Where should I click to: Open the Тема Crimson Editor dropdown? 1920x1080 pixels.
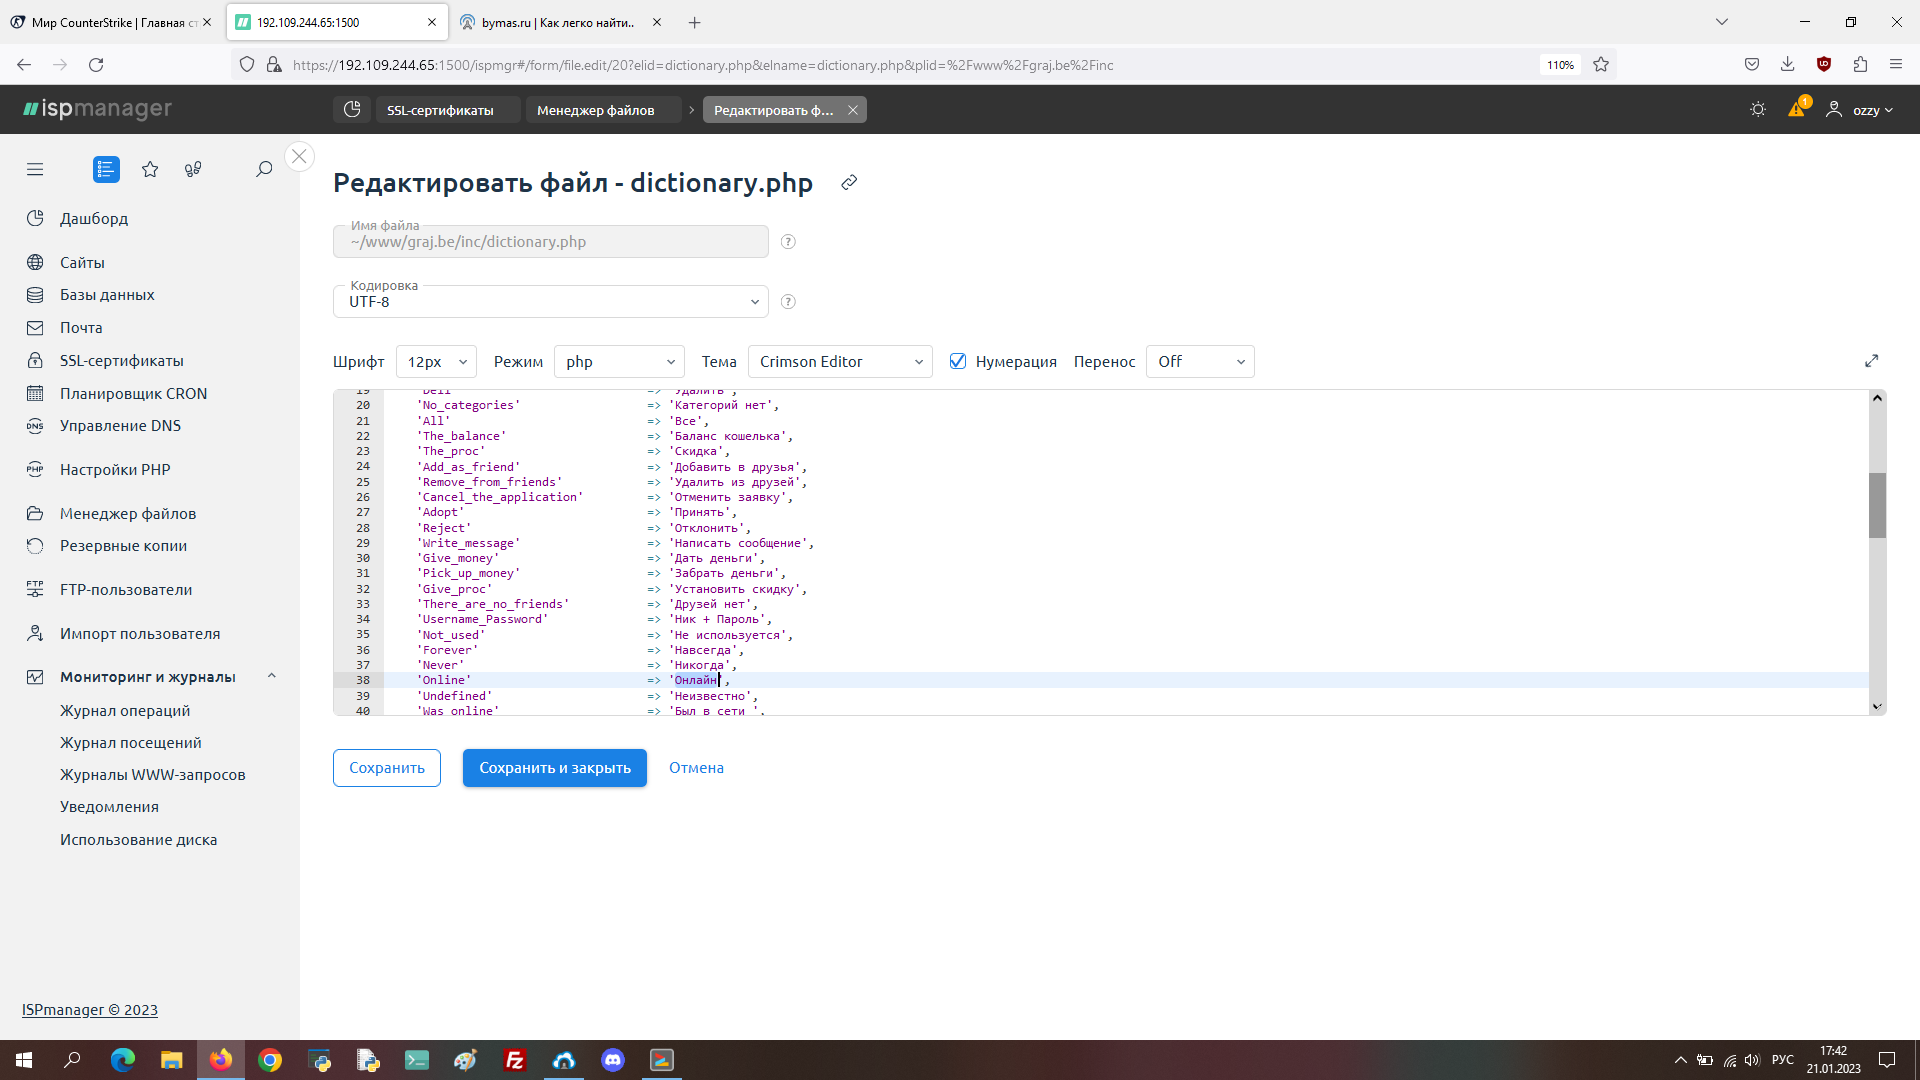[x=840, y=362]
